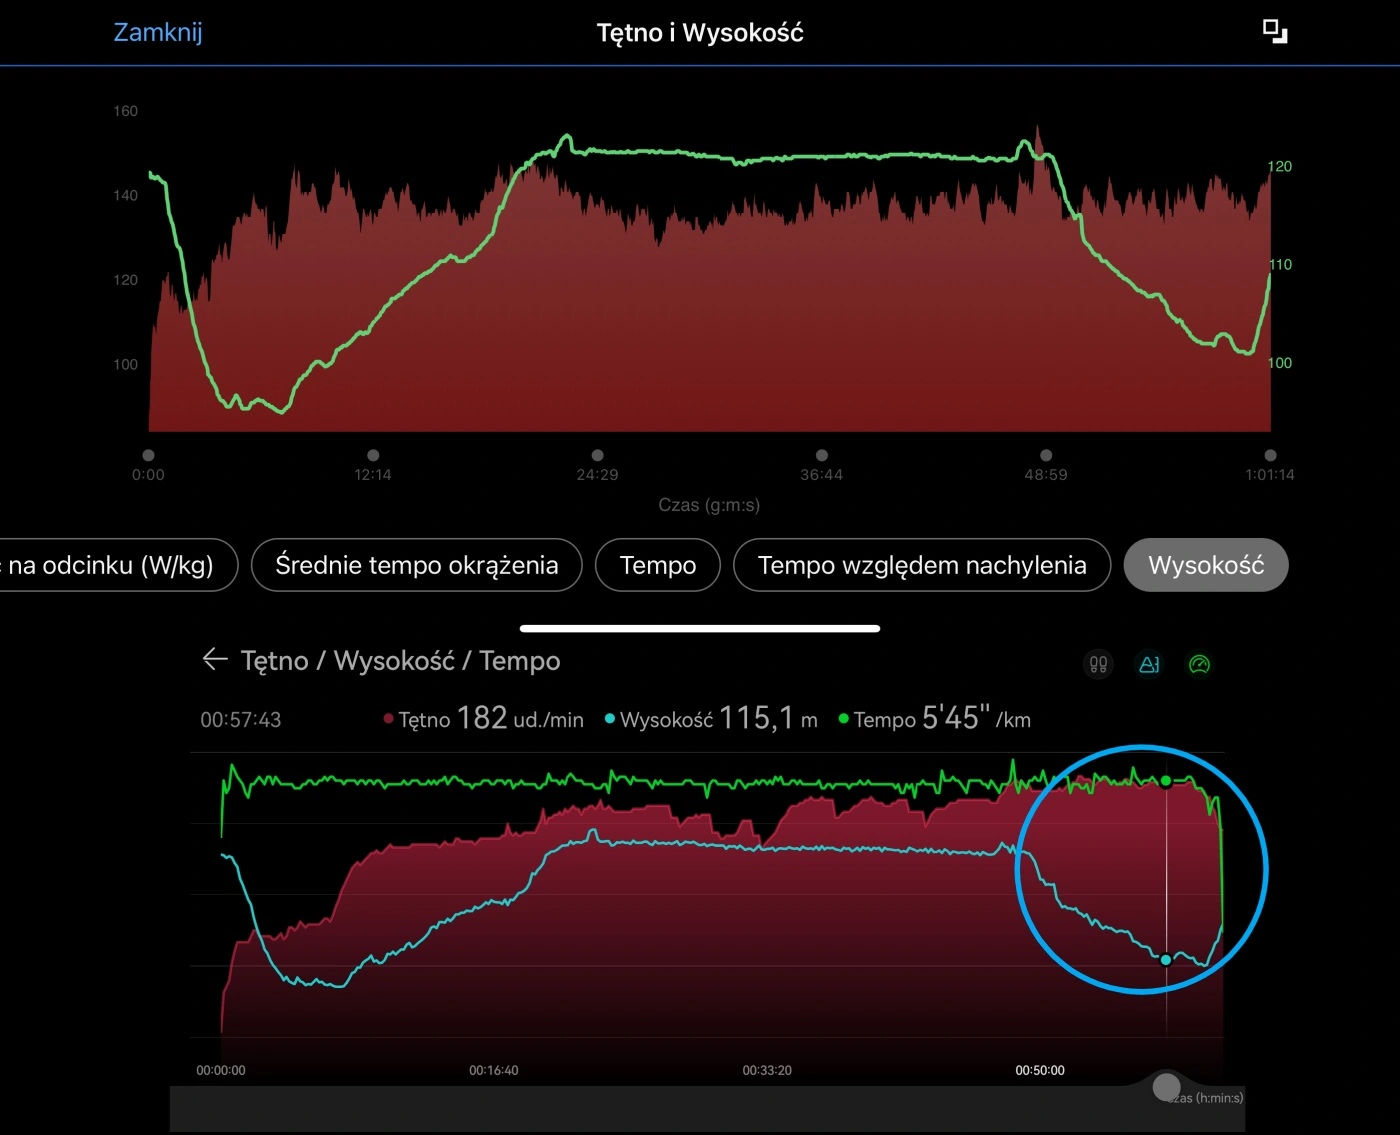
Task: Expand the bottom sheet drag handle
Action: pyautogui.click(x=699, y=628)
